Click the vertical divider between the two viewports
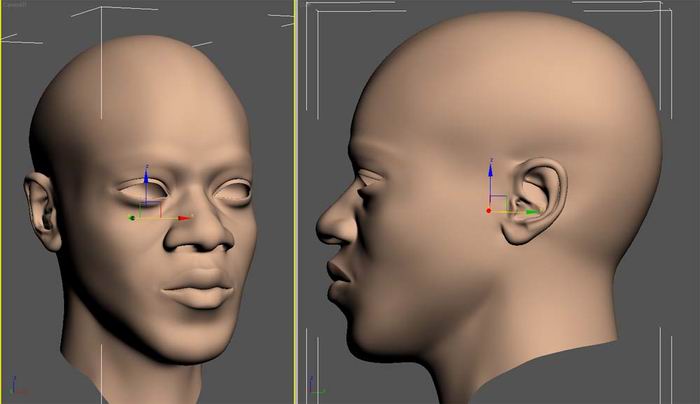The width and height of the screenshot is (700, 404). [x=297, y=200]
